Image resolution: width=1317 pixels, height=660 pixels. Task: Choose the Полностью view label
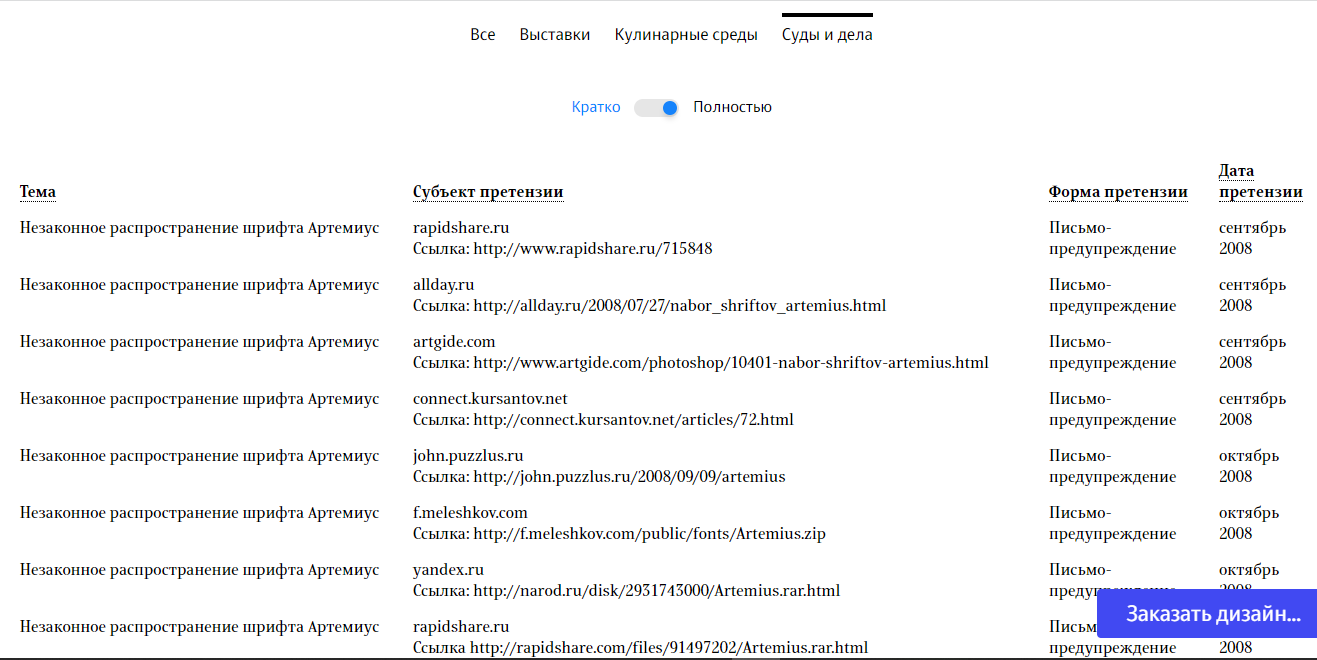tap(732, 107)
